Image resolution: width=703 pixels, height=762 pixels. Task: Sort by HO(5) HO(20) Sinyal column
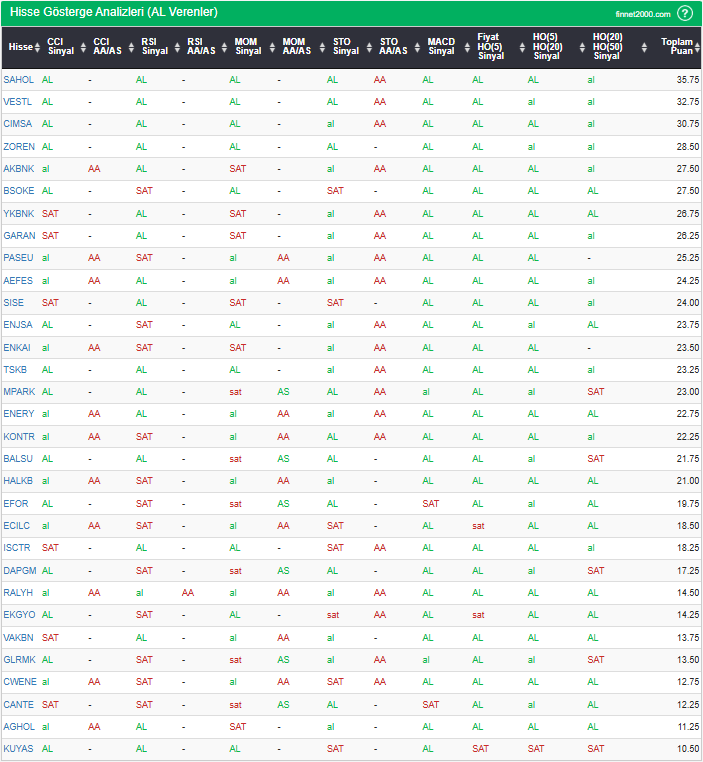point(547,47)
